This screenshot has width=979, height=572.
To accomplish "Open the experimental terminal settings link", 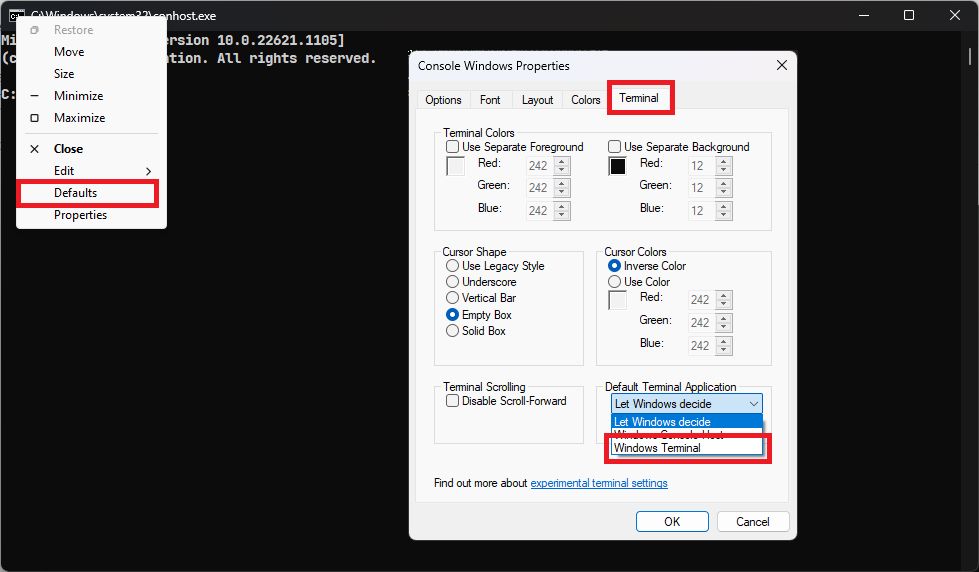I will (x=599, y=483).
